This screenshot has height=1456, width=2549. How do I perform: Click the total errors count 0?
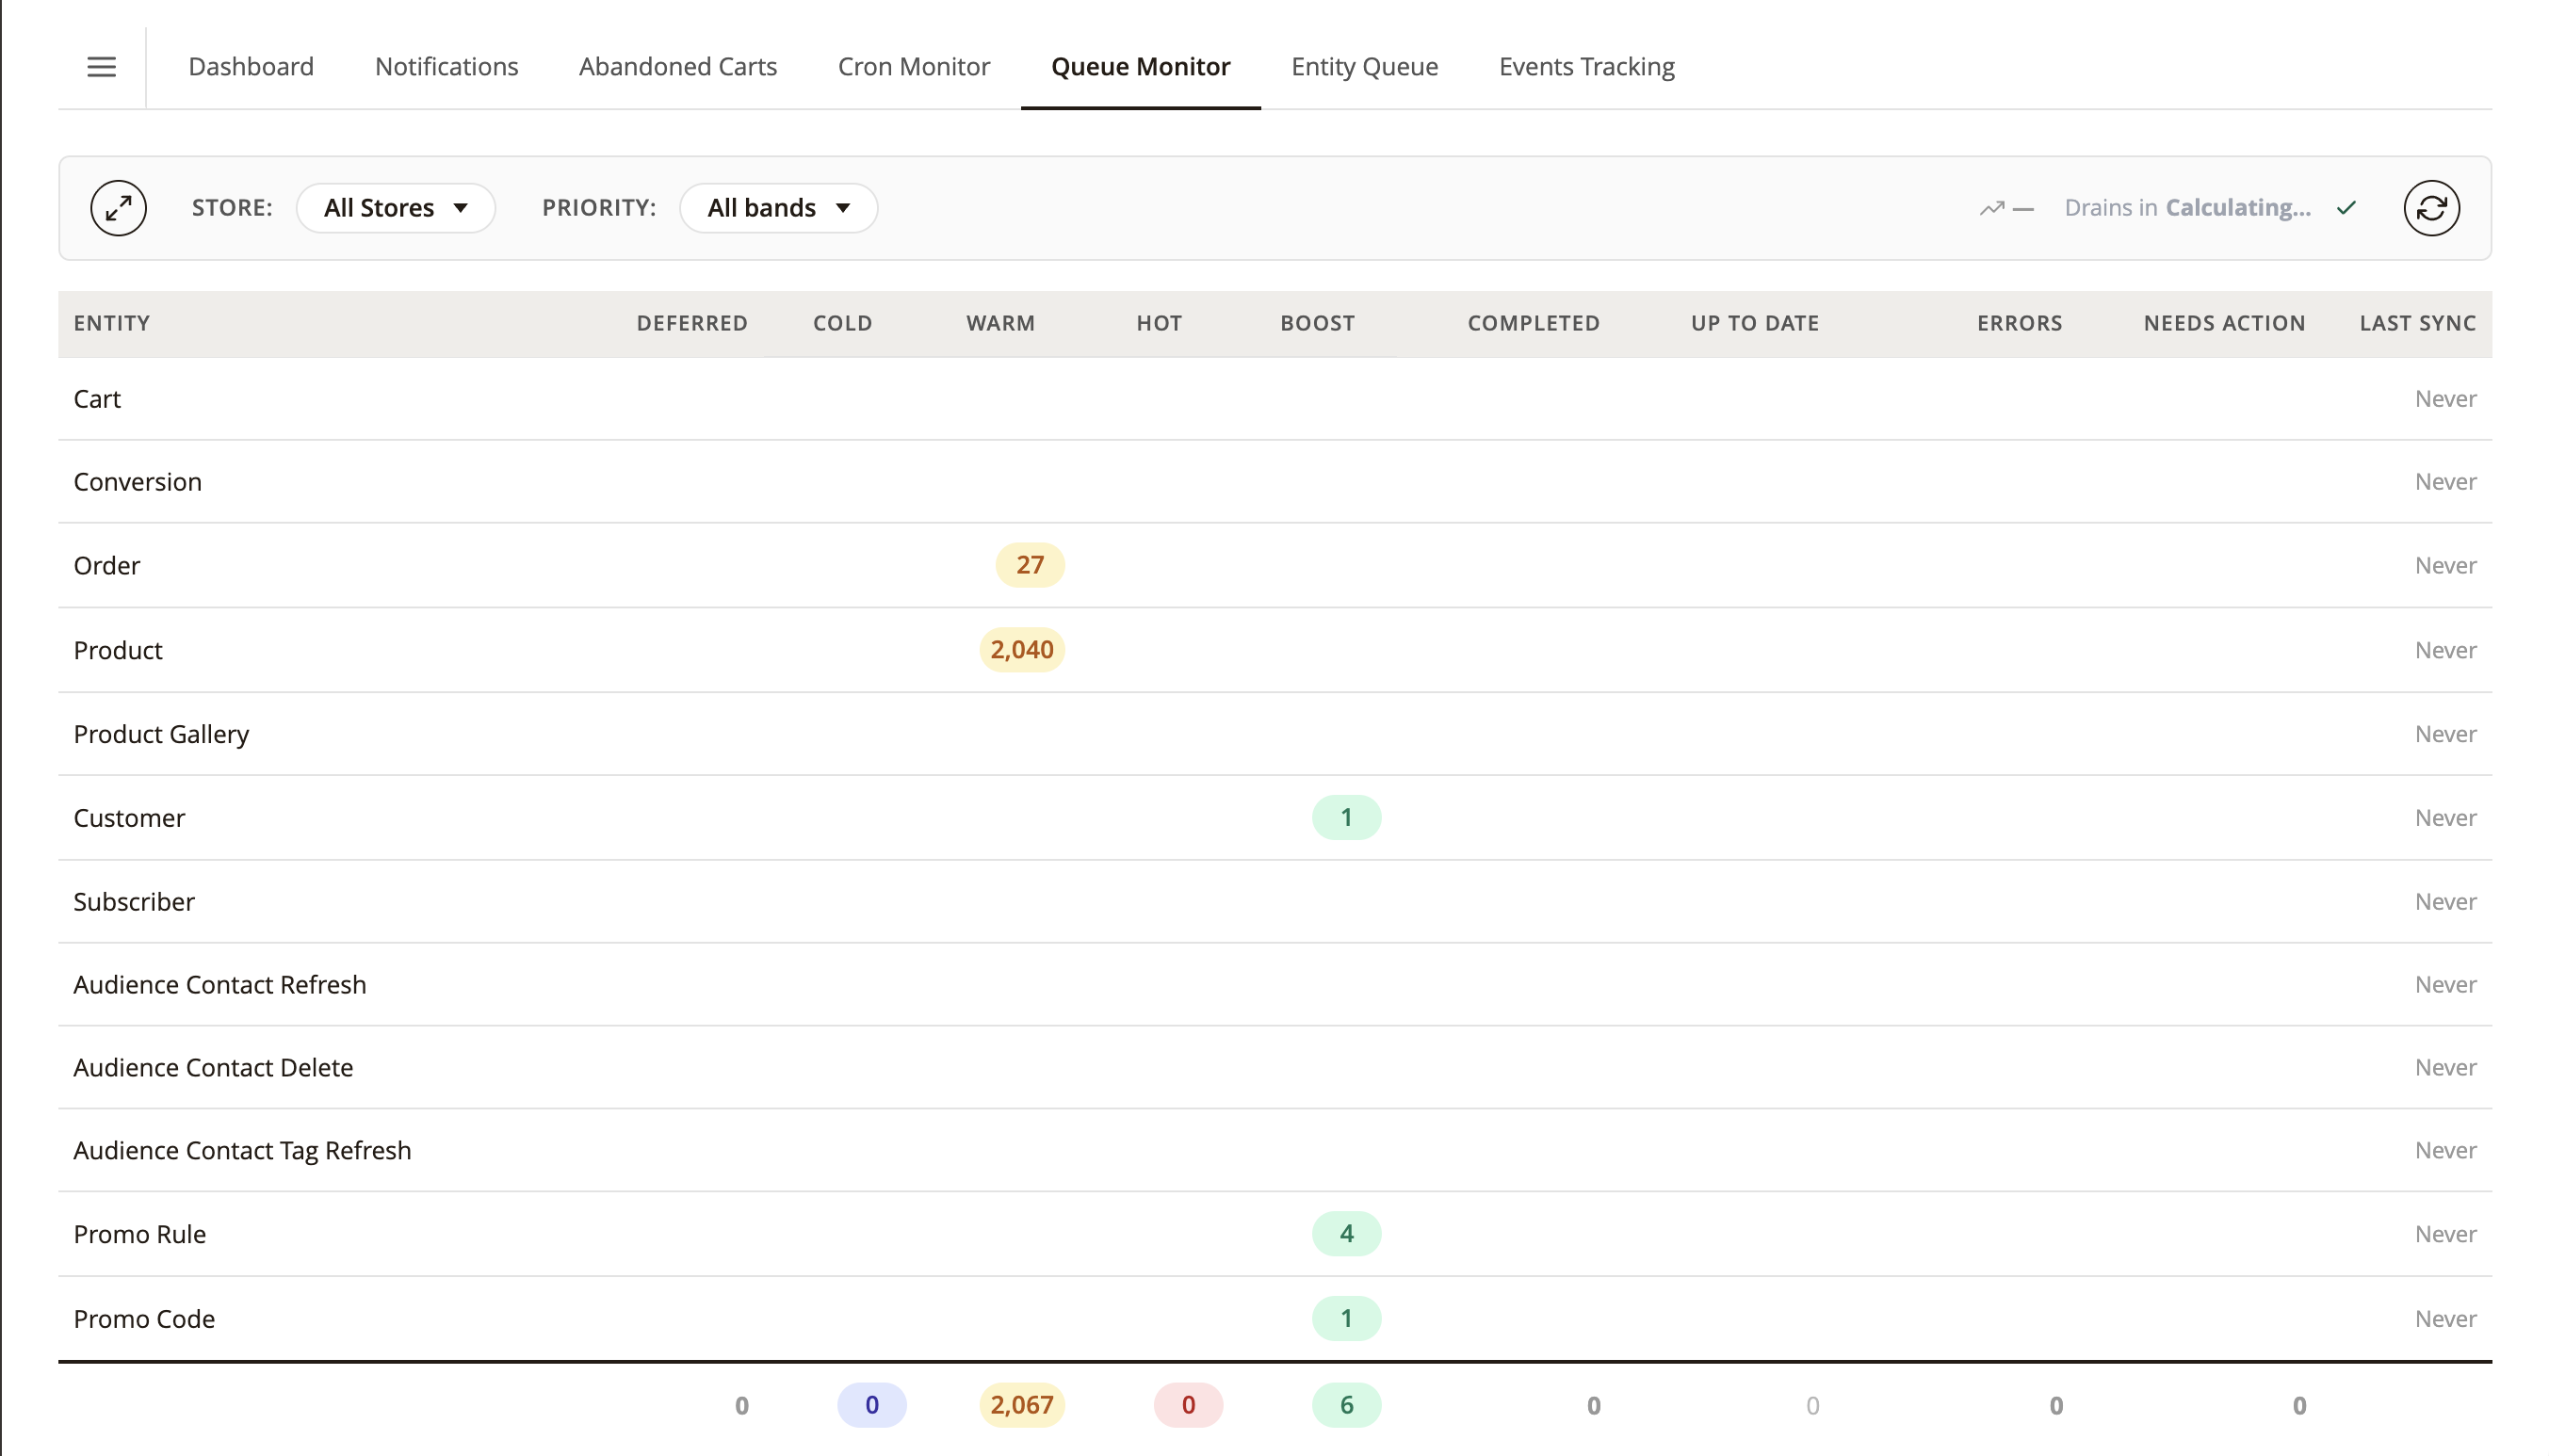click(2055, 1406)
